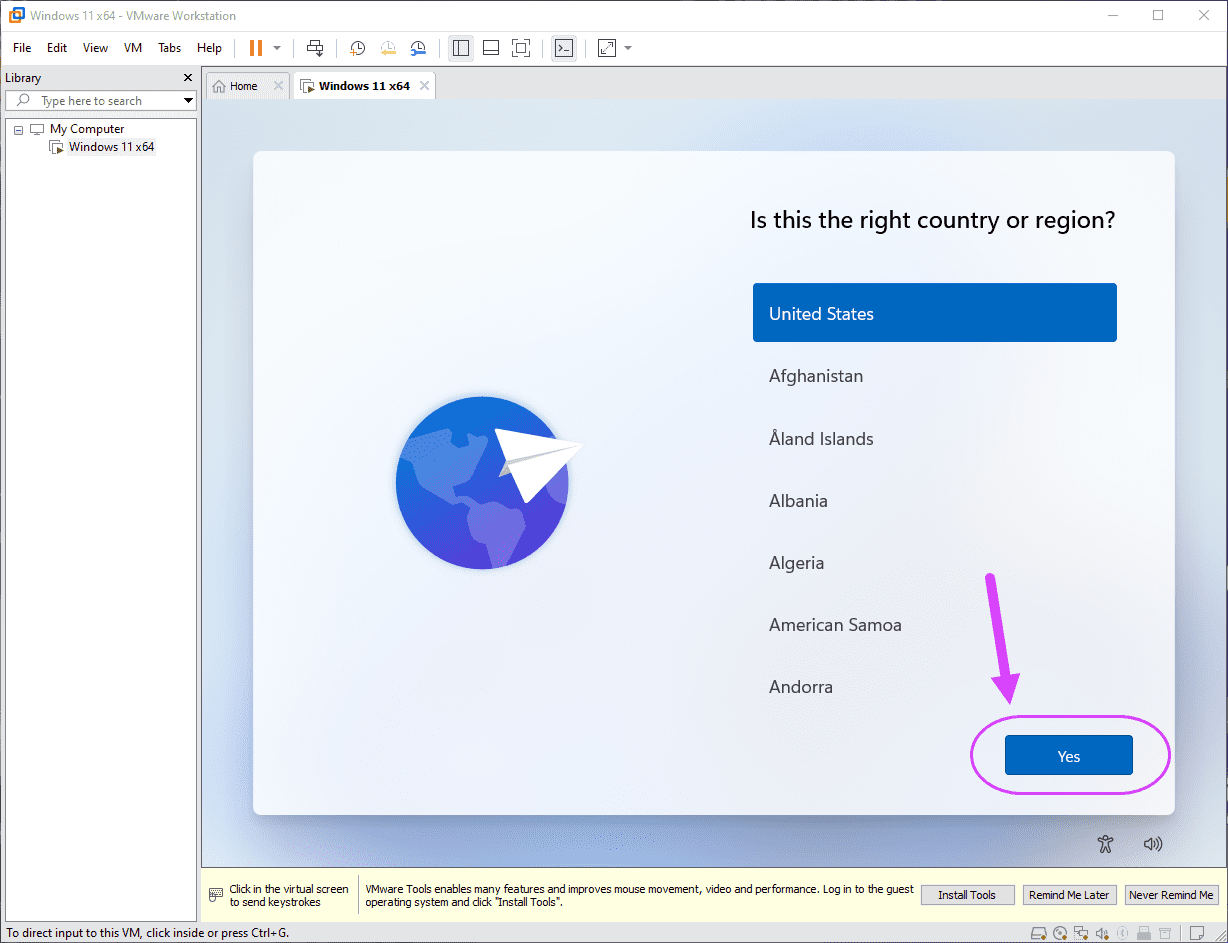
Task: Click the network adapter status icon
Action: pyautogui.click(x=1081, y=933)
